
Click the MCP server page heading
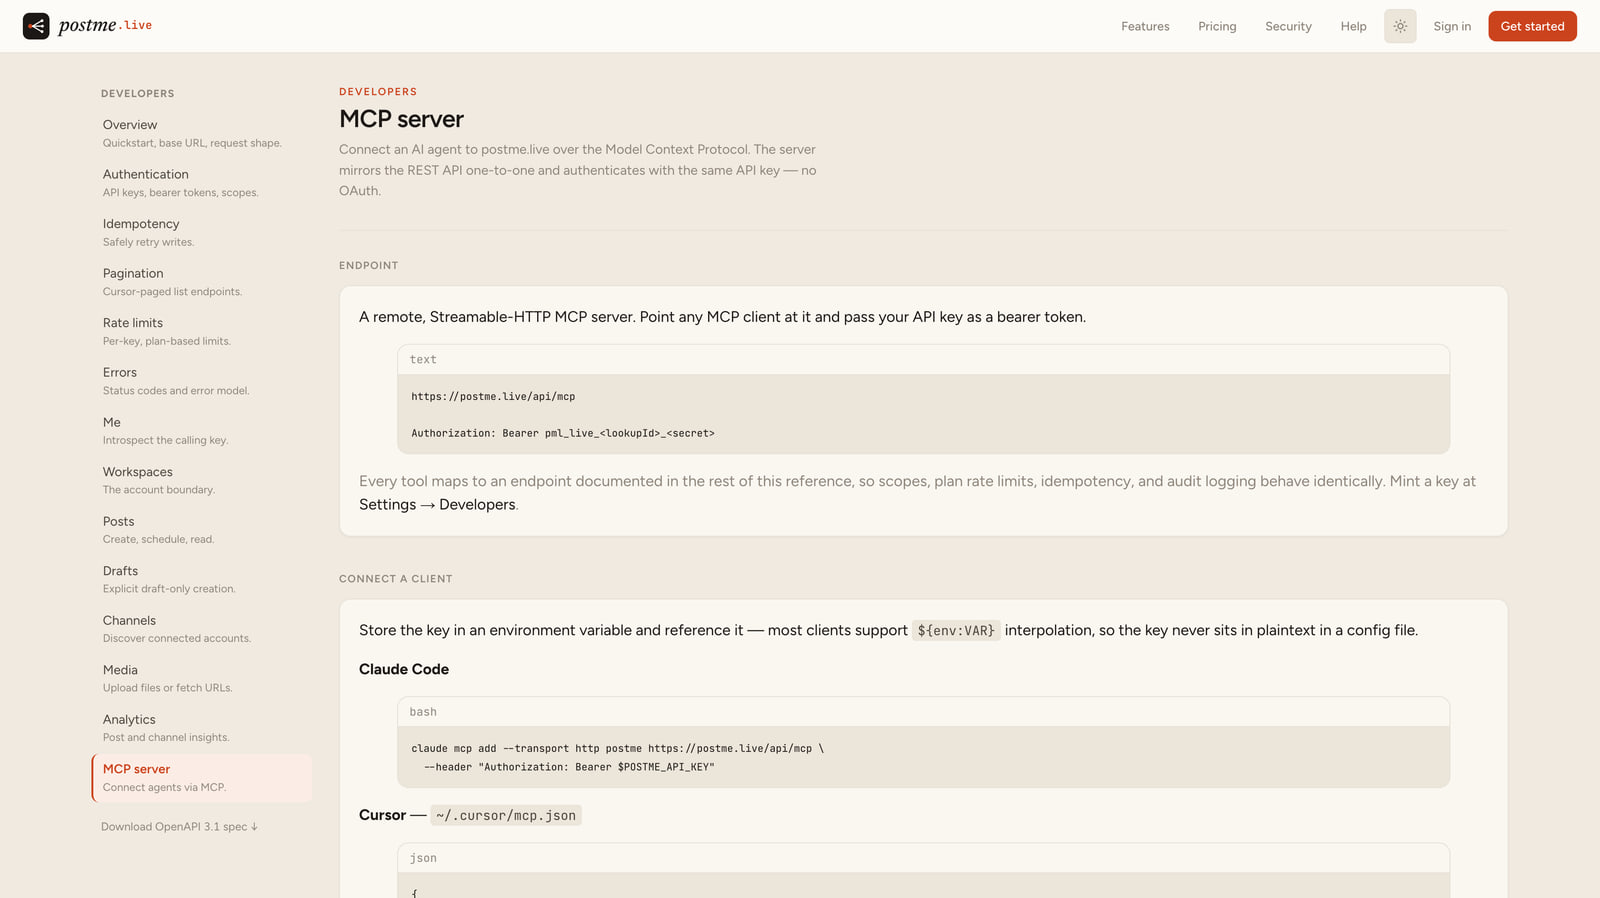[x=401, y=119]
